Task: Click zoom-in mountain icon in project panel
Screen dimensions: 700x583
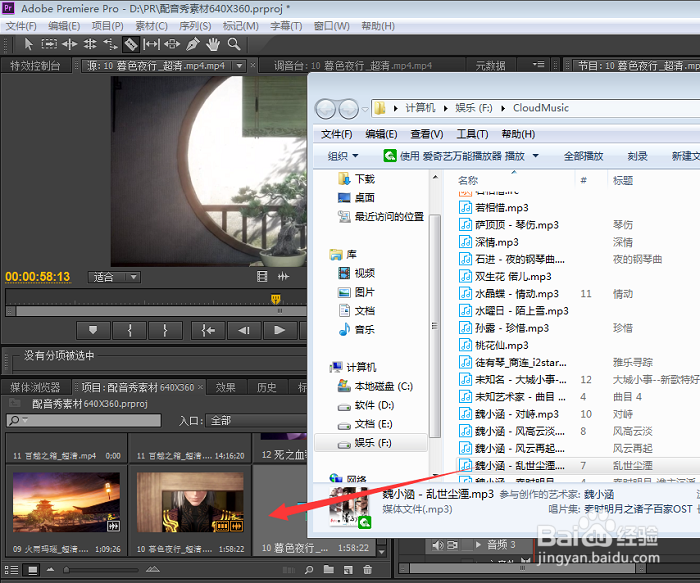Action: tap(152, 569)
